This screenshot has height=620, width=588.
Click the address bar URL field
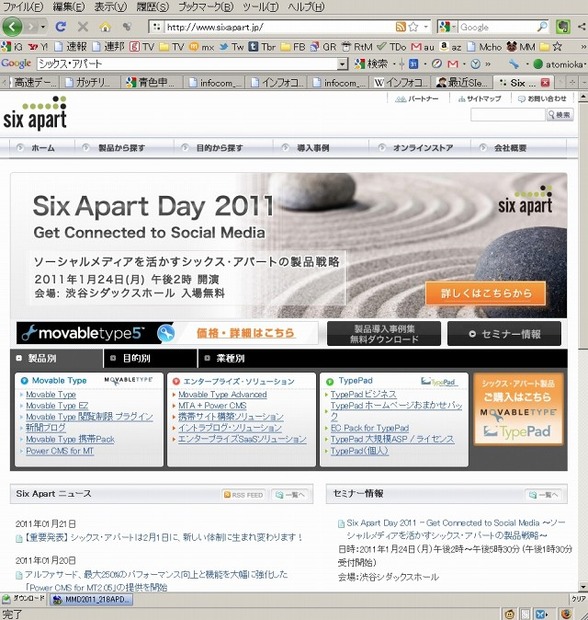tap(279, 27)
